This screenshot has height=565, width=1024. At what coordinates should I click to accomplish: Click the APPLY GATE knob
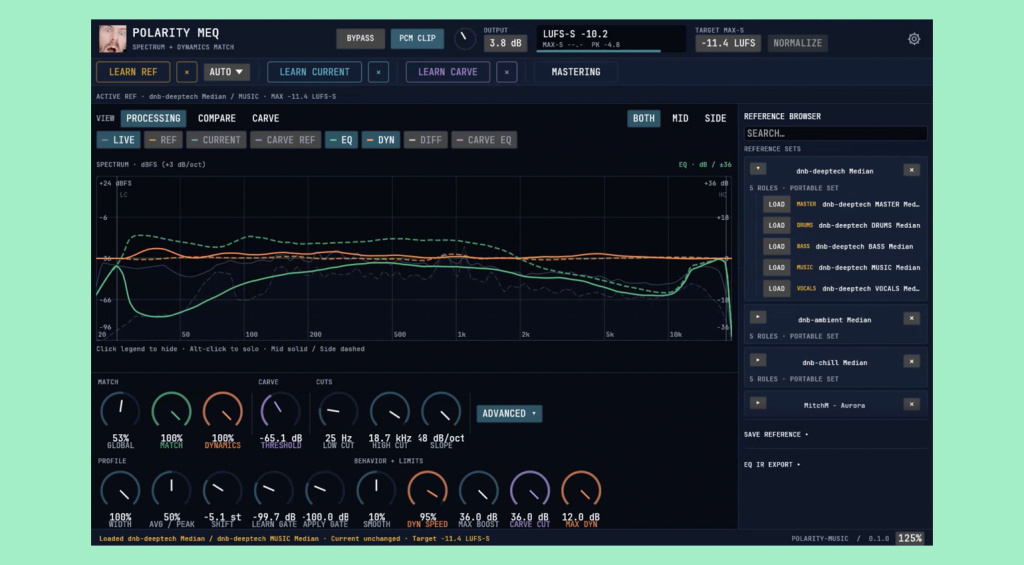[x=325, y=491]
